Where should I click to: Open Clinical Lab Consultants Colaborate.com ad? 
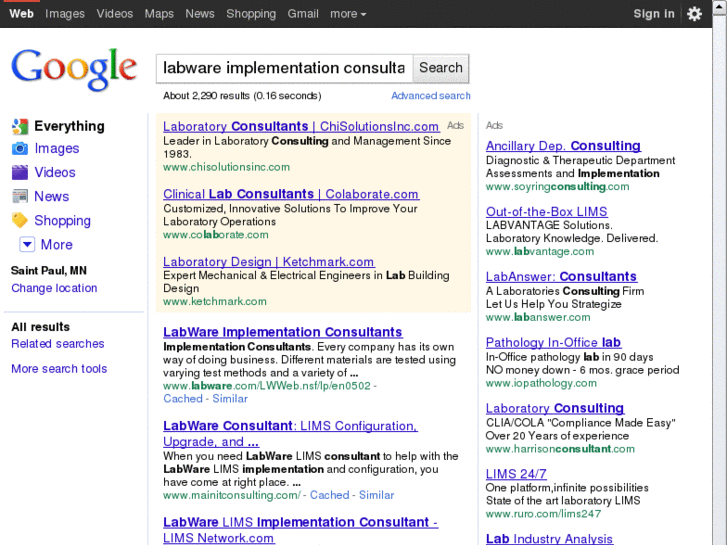(291, 194)
